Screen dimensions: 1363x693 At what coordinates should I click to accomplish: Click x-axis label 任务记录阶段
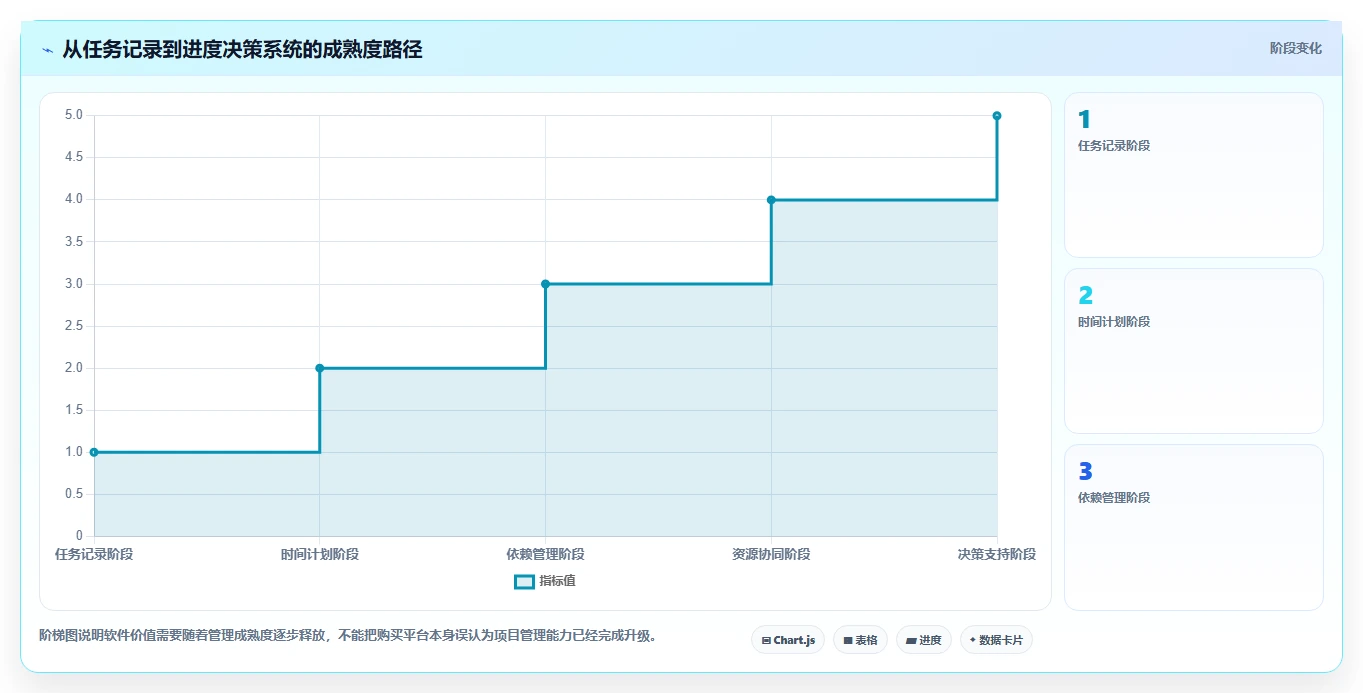click(x=94, y=554)
